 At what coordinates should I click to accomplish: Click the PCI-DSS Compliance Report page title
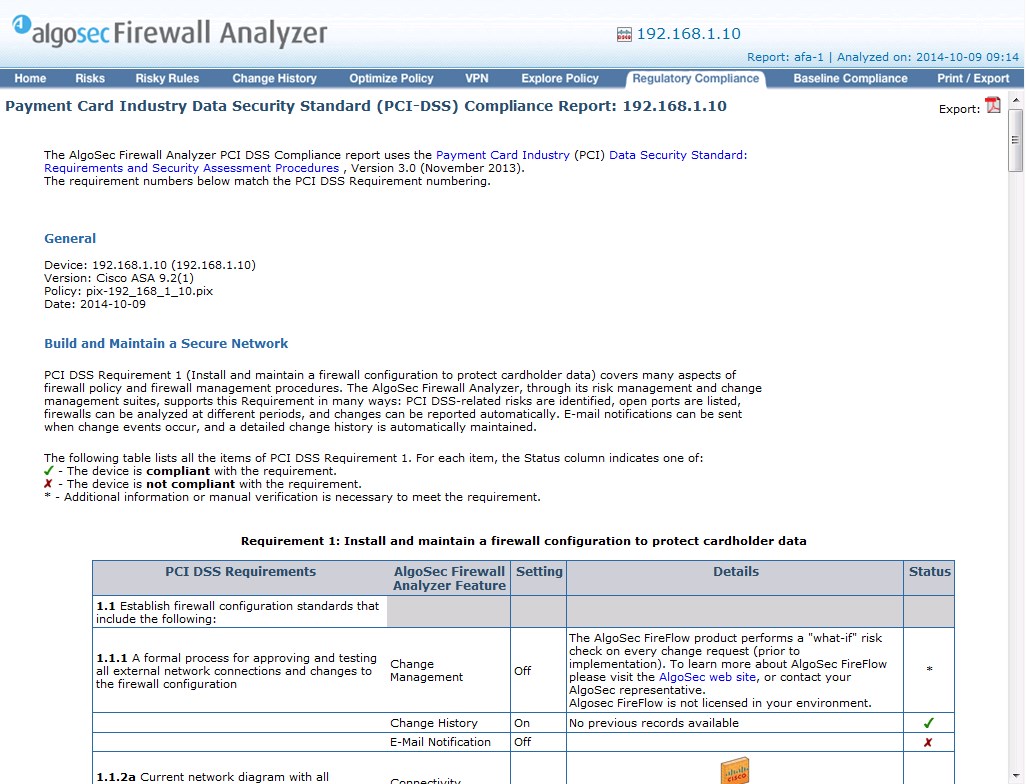(366, 106)
